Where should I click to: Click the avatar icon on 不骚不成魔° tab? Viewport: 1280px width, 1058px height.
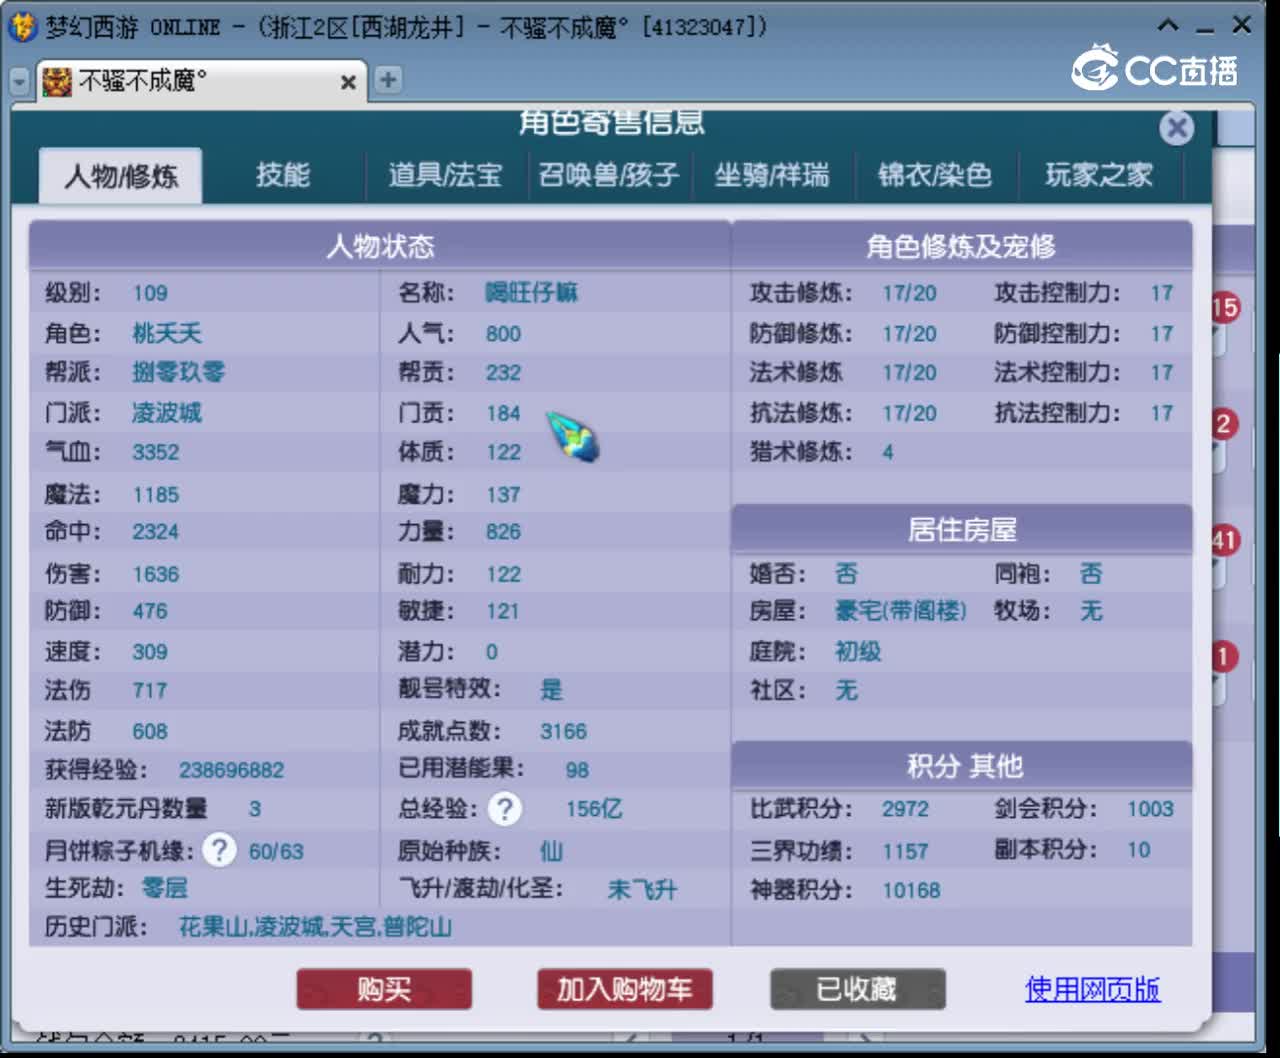tap(57, 81)
